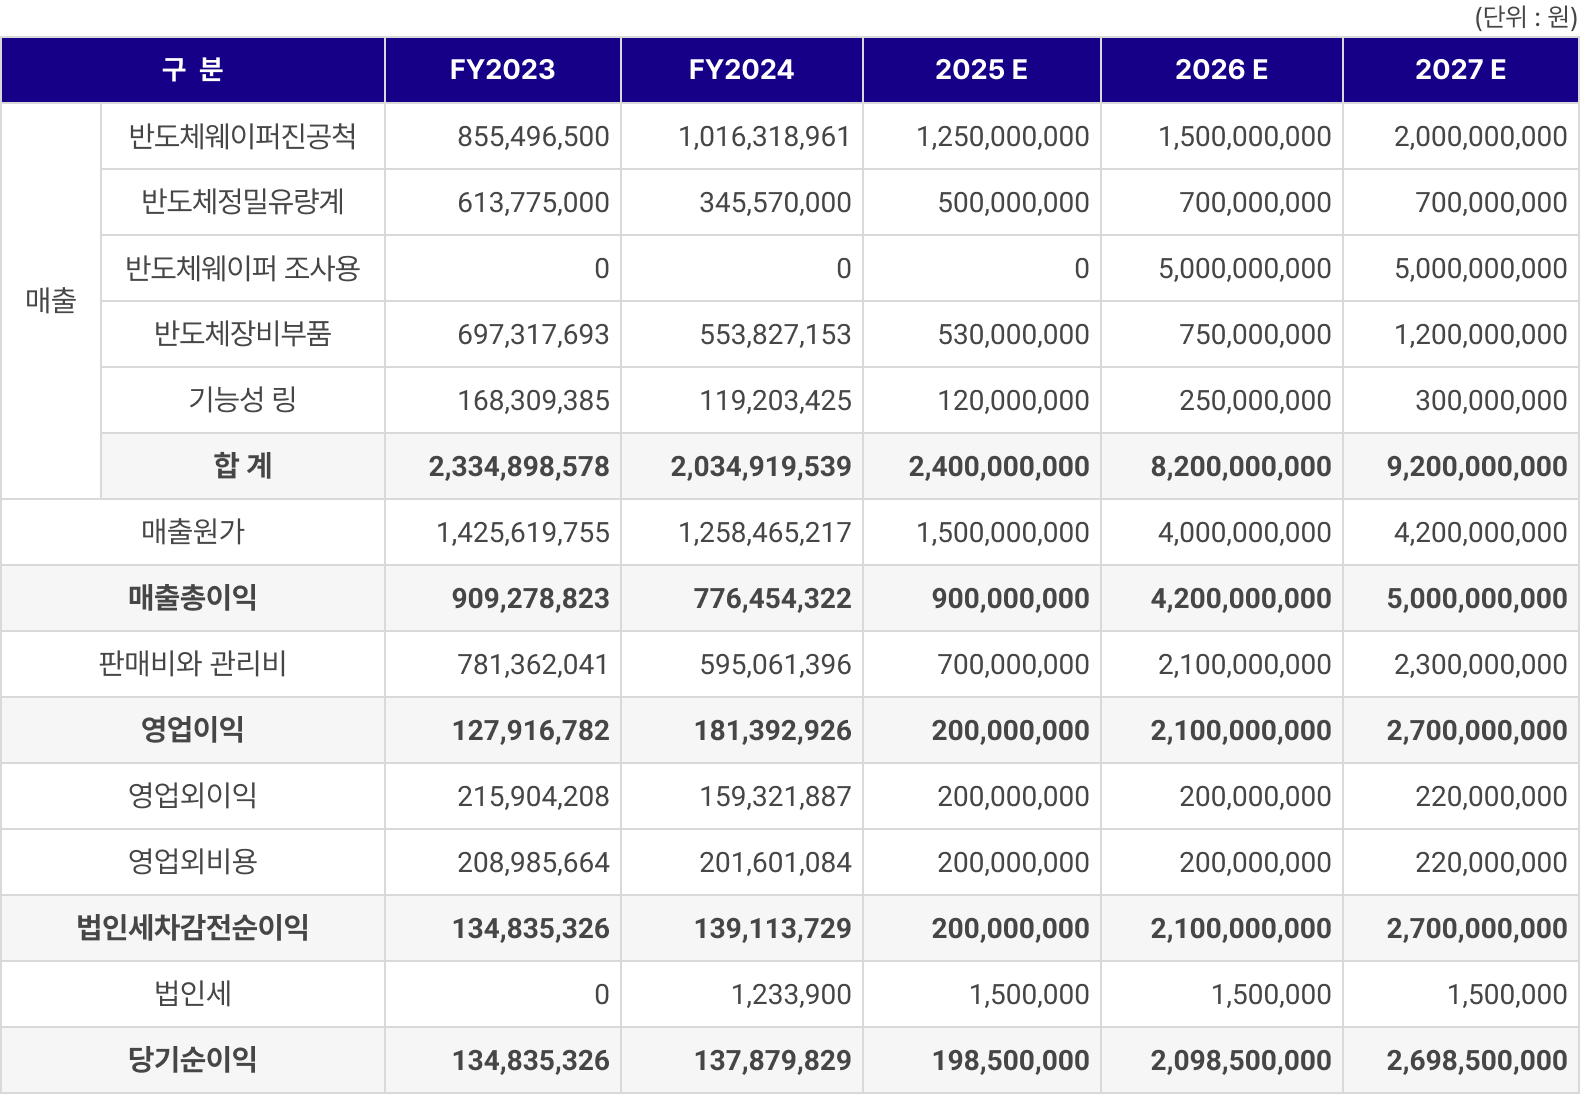This screenshot has width=1580, height=1094.
Task: Click the 2027 E column header
Action: coord(1460,70)
